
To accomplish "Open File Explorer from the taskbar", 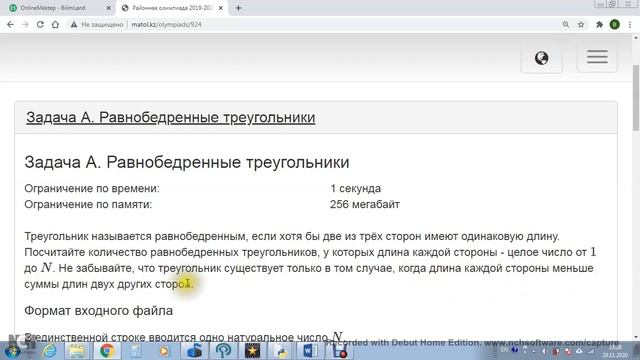I will tap(77, 351).
